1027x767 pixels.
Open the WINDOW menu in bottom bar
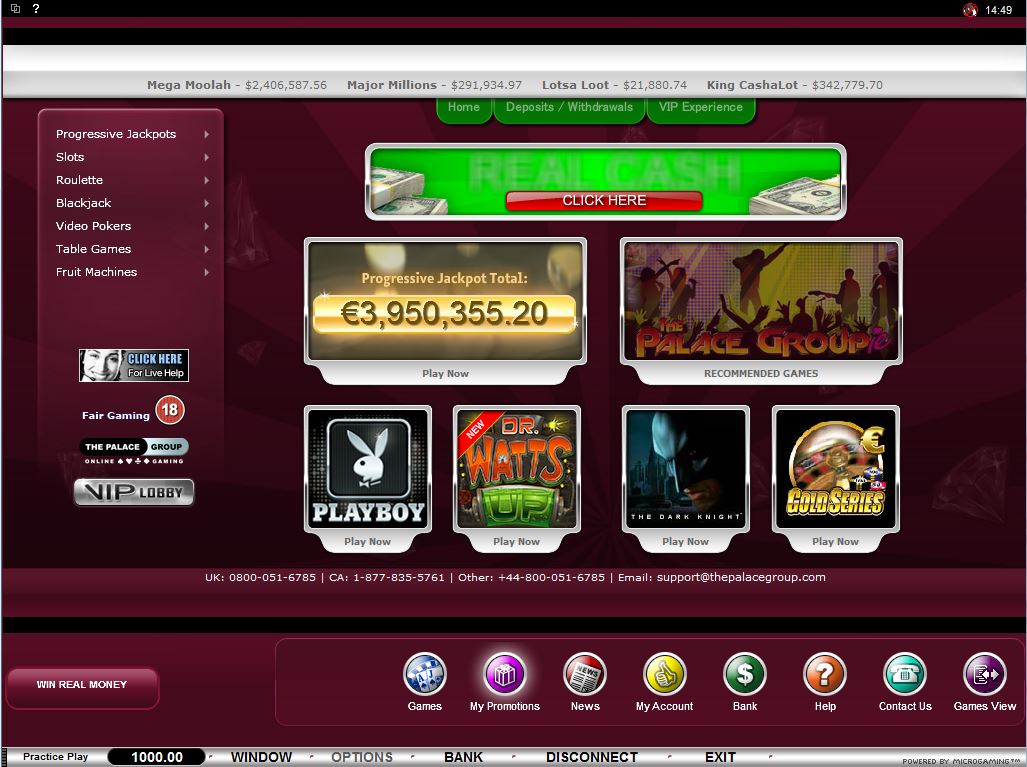click(x=261, y=757)
